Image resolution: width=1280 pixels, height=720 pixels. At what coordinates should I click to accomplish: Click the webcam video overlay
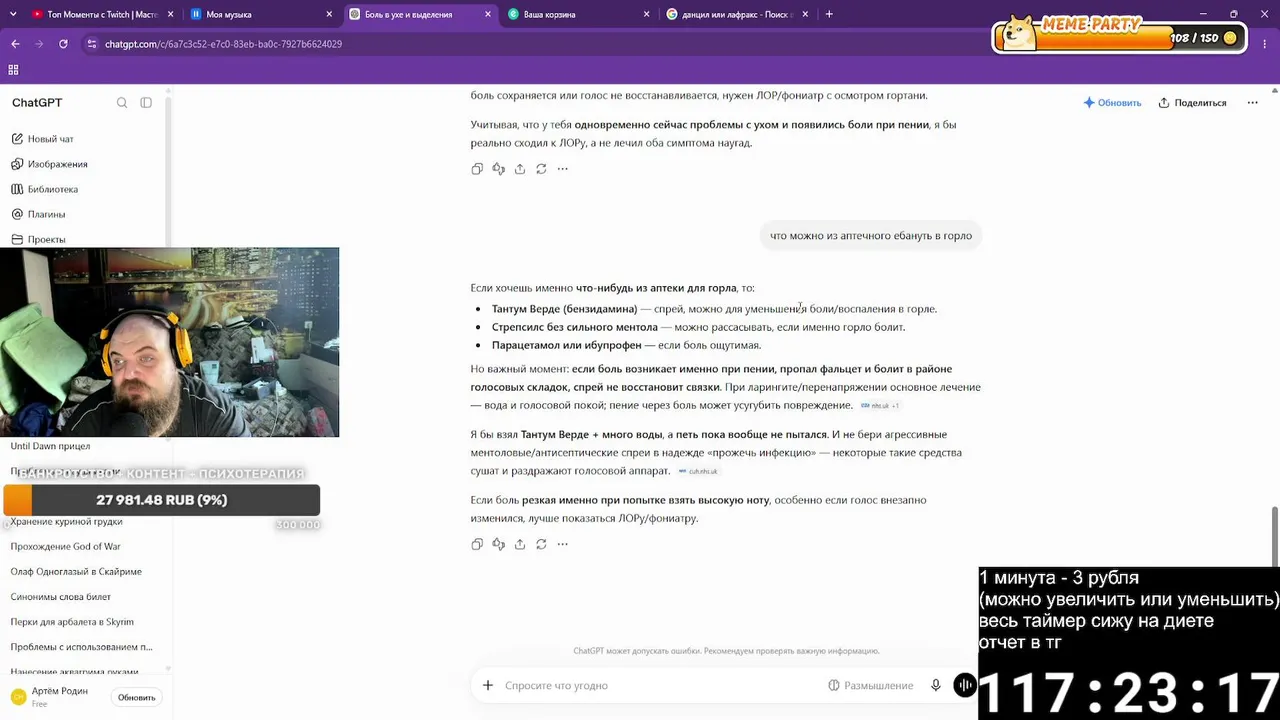(x=169, y=342)
